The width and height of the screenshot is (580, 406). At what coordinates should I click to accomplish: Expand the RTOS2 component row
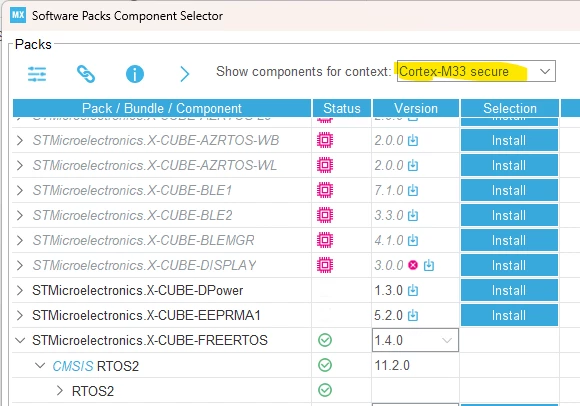tap(60, 390)
